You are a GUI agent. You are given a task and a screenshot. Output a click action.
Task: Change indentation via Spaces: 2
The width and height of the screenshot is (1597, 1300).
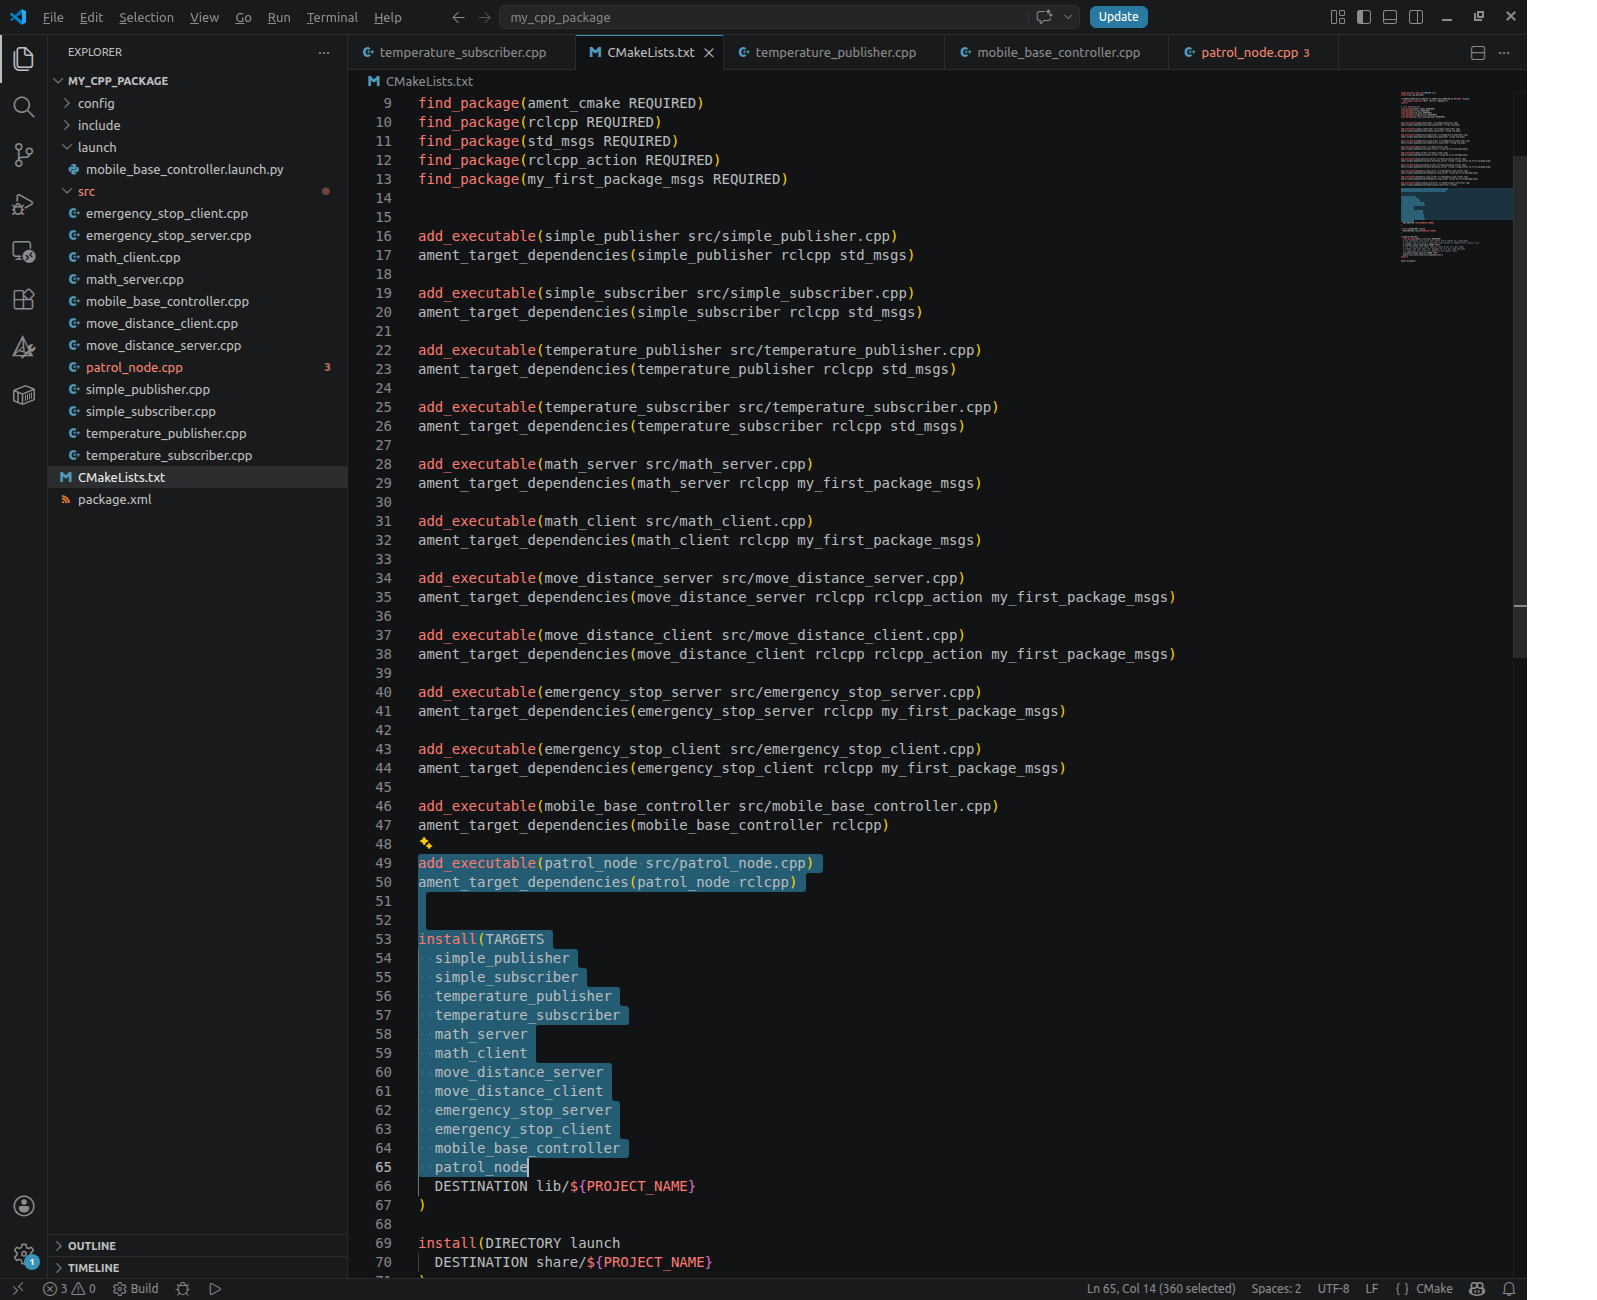coord(1276,1289)
